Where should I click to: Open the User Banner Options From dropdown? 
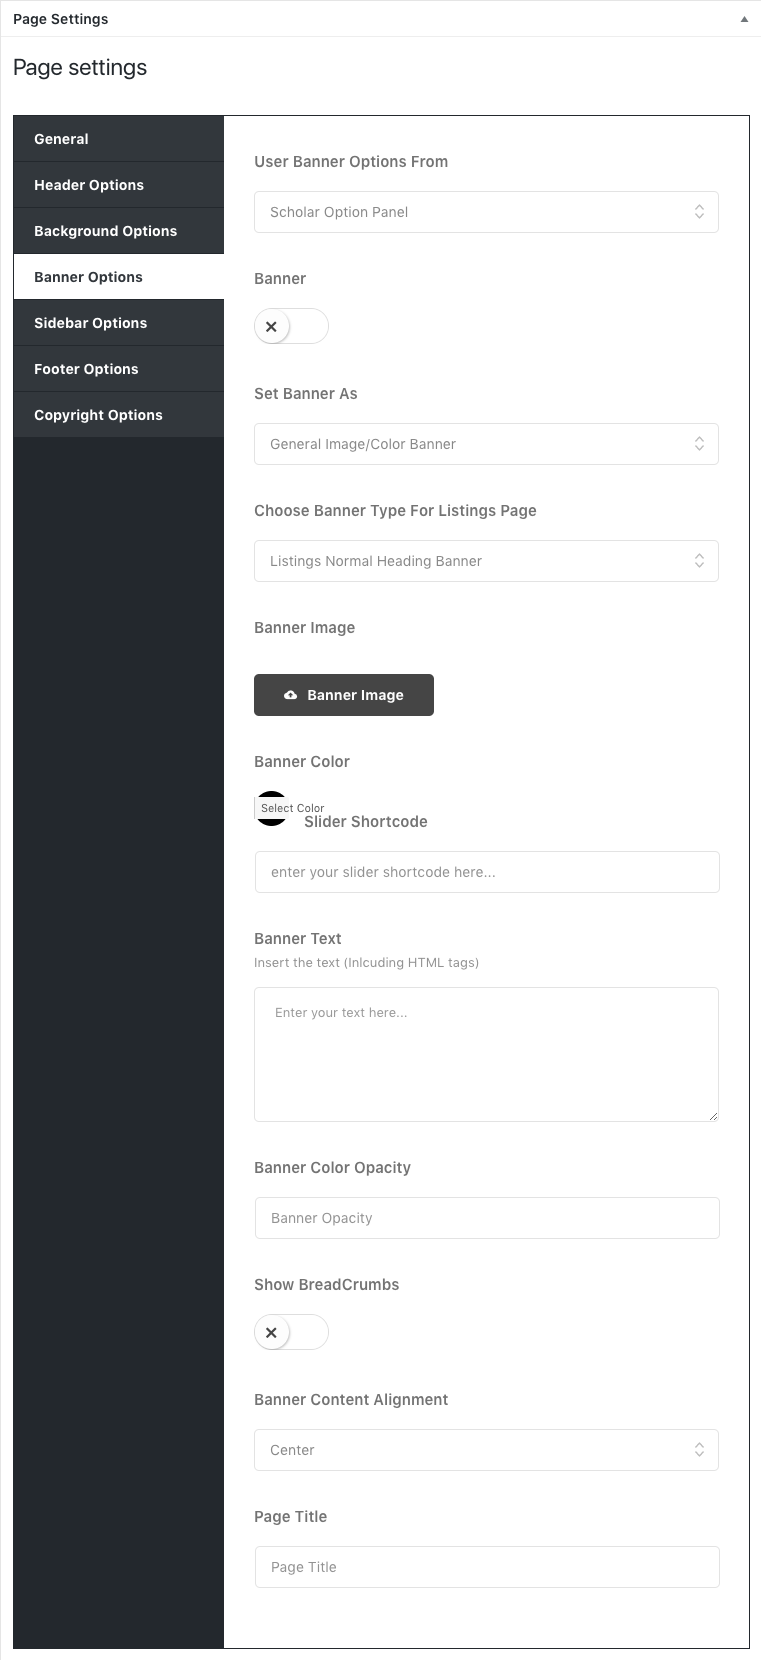[x=486, y=212]
